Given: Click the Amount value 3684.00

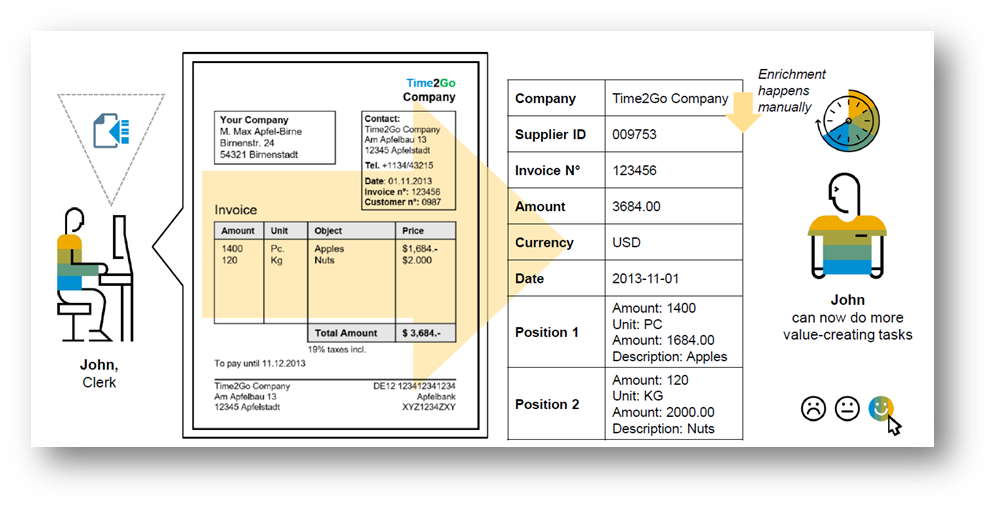Looking at the screenshot, I should [x=636, y=207].
